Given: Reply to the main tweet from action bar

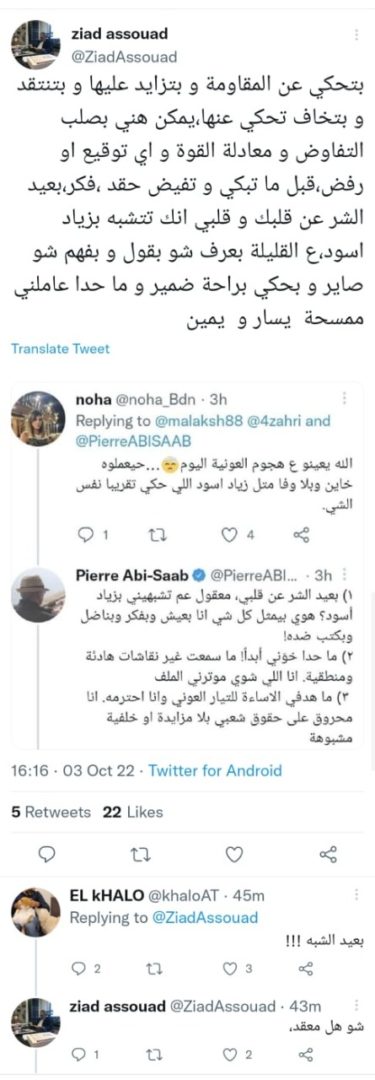Looking at the screenshot, I should coord(46,854).
